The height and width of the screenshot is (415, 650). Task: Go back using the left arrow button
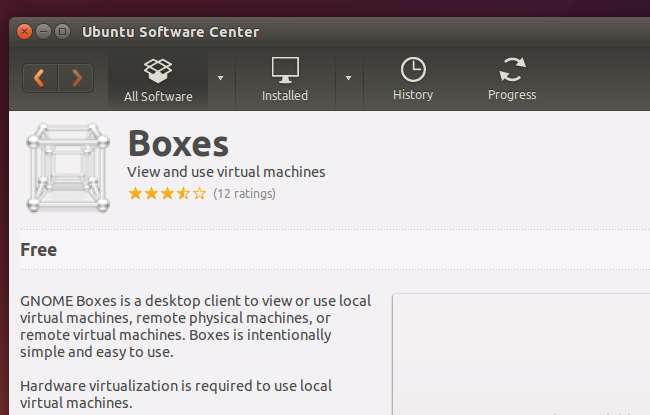click(39, 78)
